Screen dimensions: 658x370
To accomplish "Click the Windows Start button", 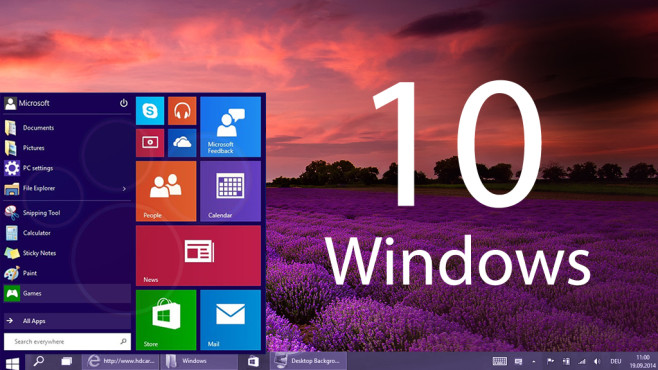I will tap(12, 363).
